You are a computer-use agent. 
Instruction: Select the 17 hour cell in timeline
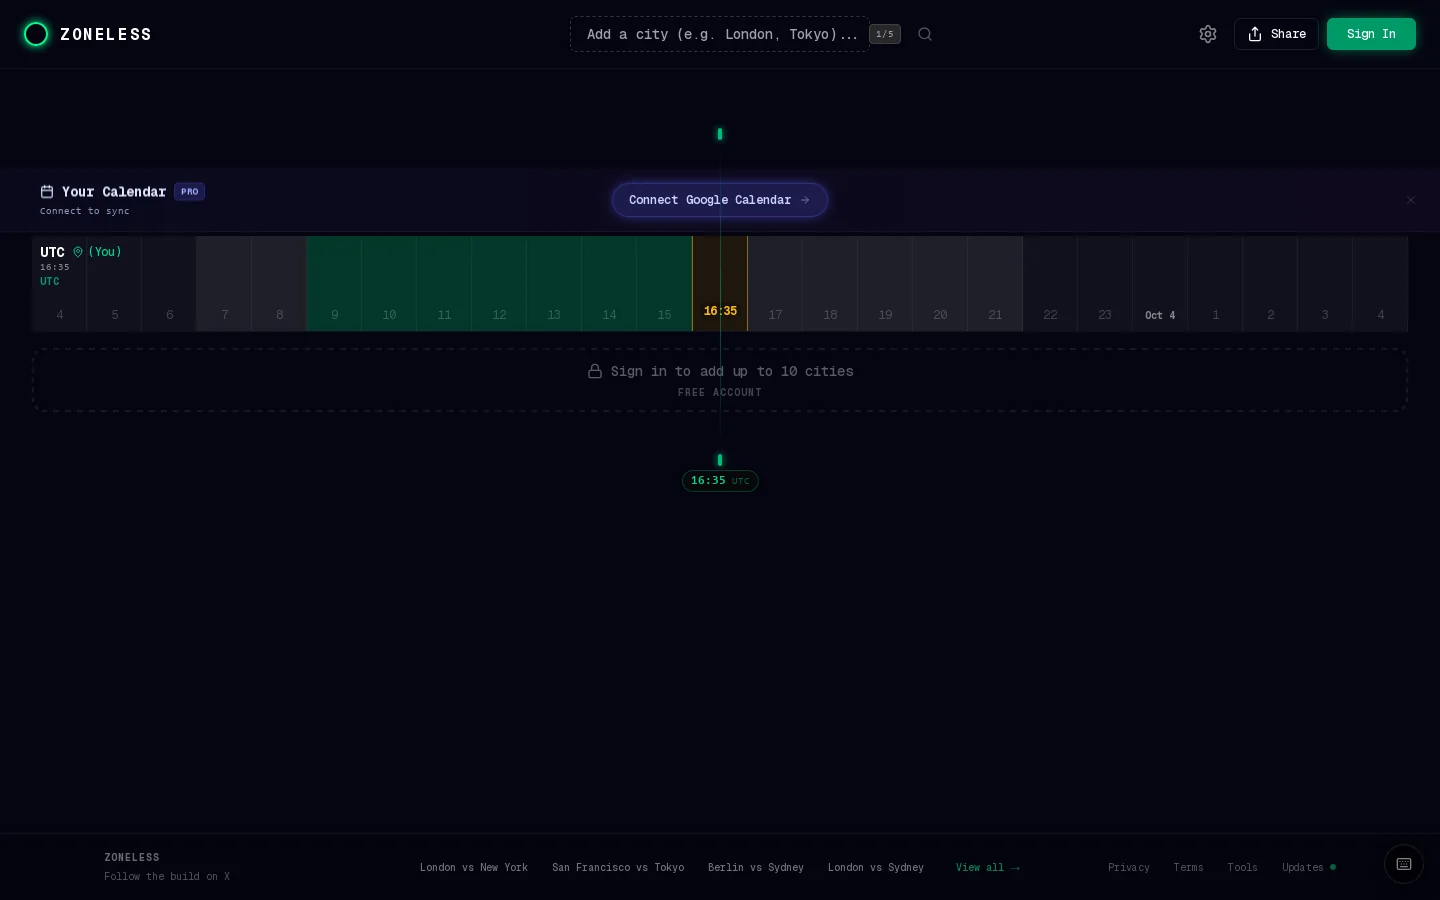pyautogui.click(x=775, y=284)
